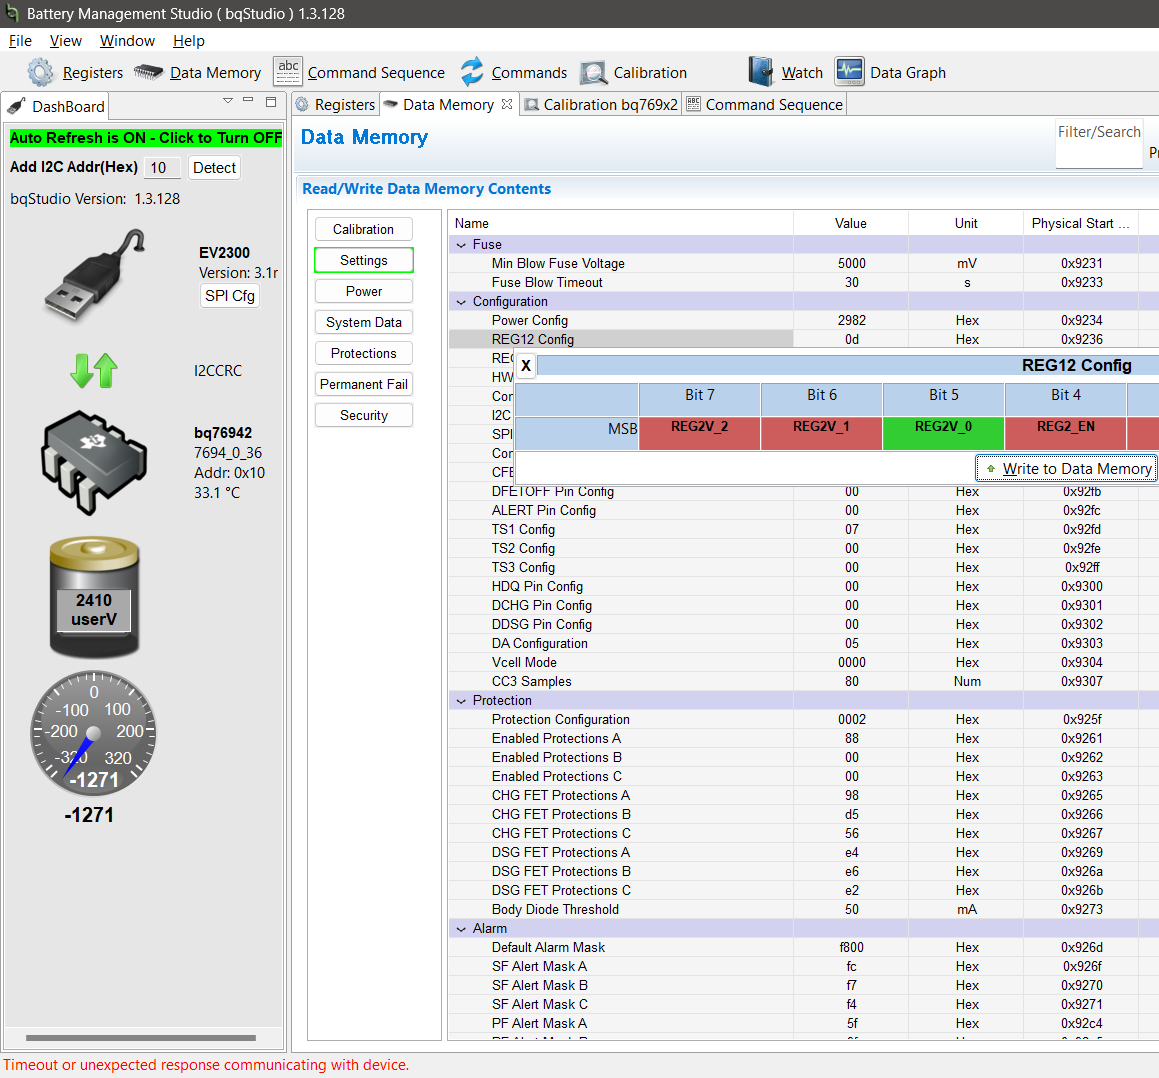Collapse the Protection group chevron

click(x=461, y=701)
